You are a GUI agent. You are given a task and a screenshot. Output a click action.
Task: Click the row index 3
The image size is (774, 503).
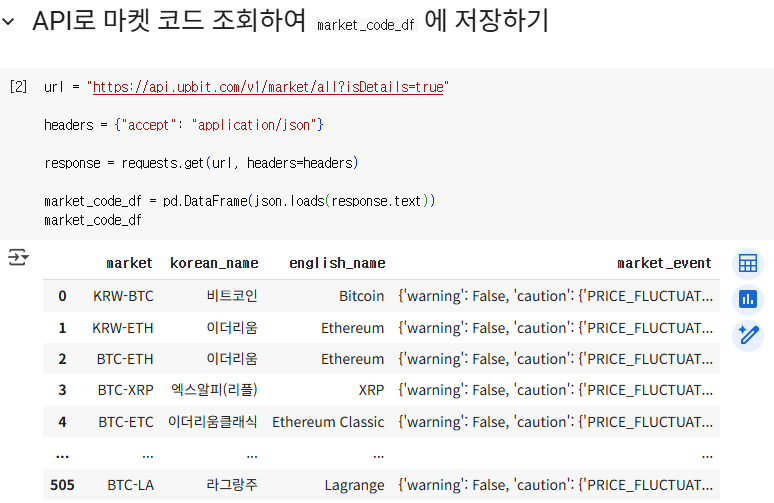[62, 390]
